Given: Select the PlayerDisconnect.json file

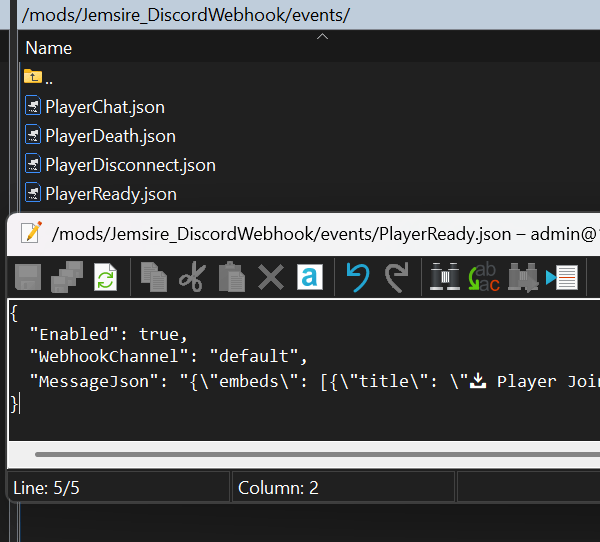Looking at the screenshot, I should coord(130,165).
